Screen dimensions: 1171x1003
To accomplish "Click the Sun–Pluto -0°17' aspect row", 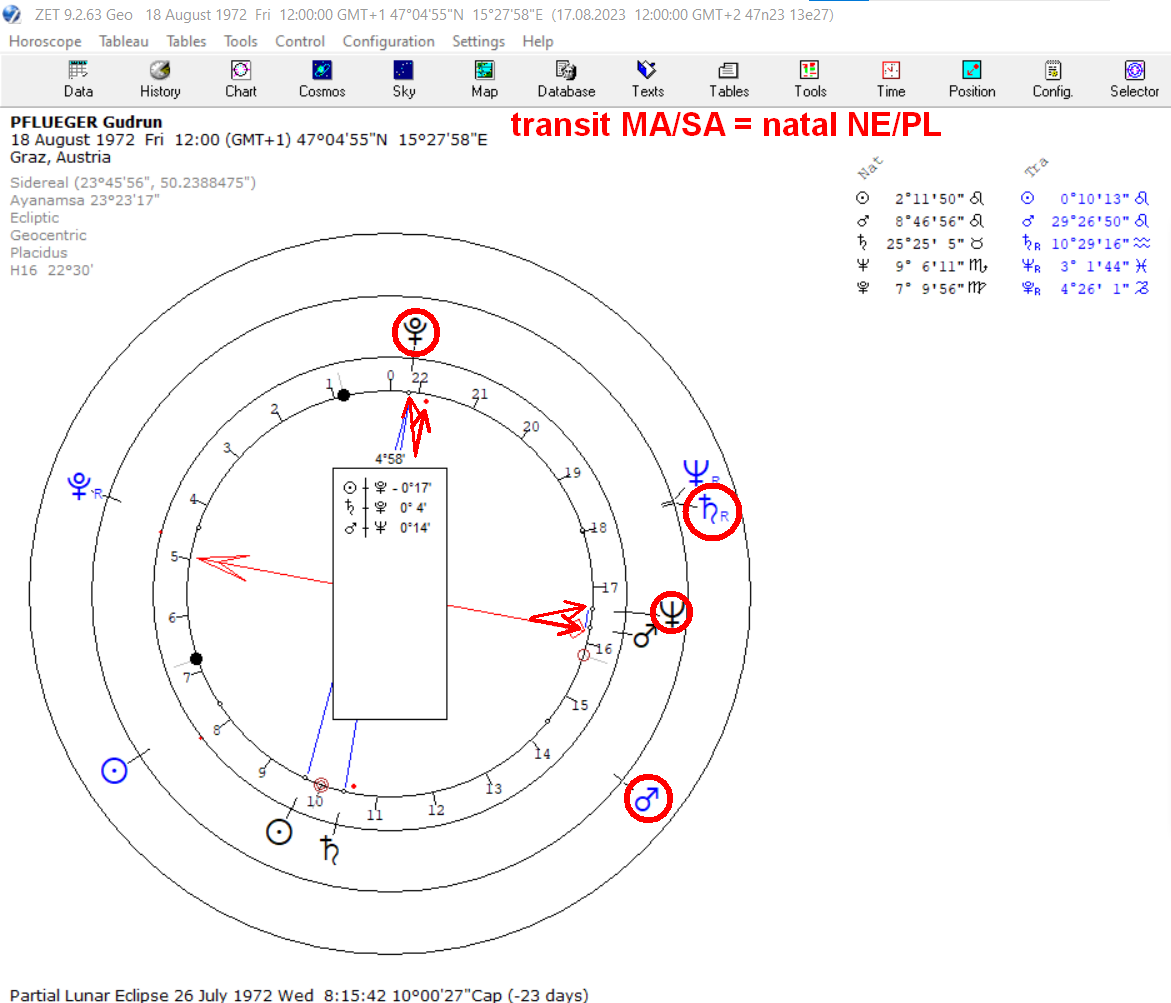I will 388,488.
